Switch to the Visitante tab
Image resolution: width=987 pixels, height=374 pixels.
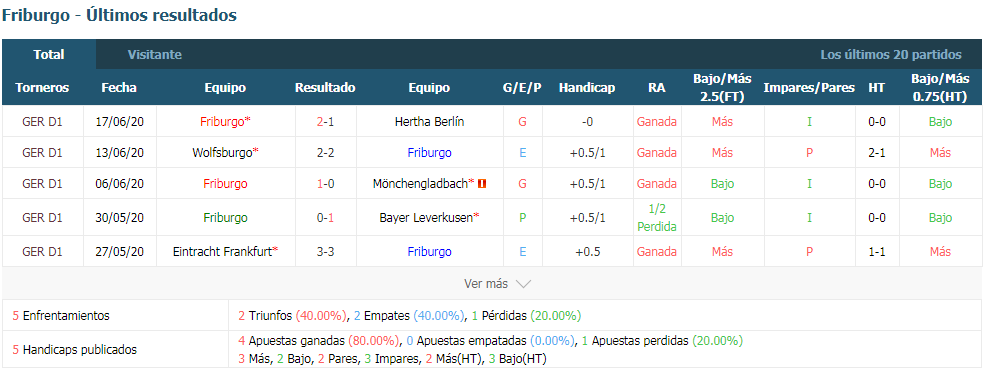click(x=155, y=55)
